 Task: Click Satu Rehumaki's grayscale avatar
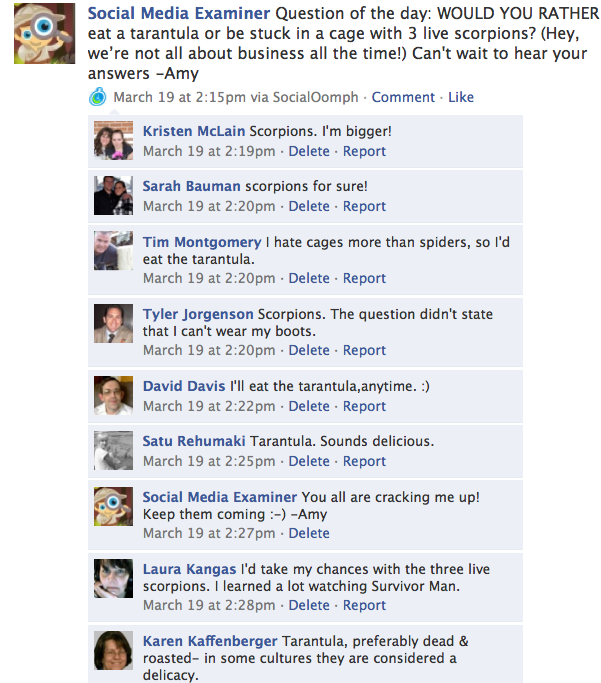114,451
